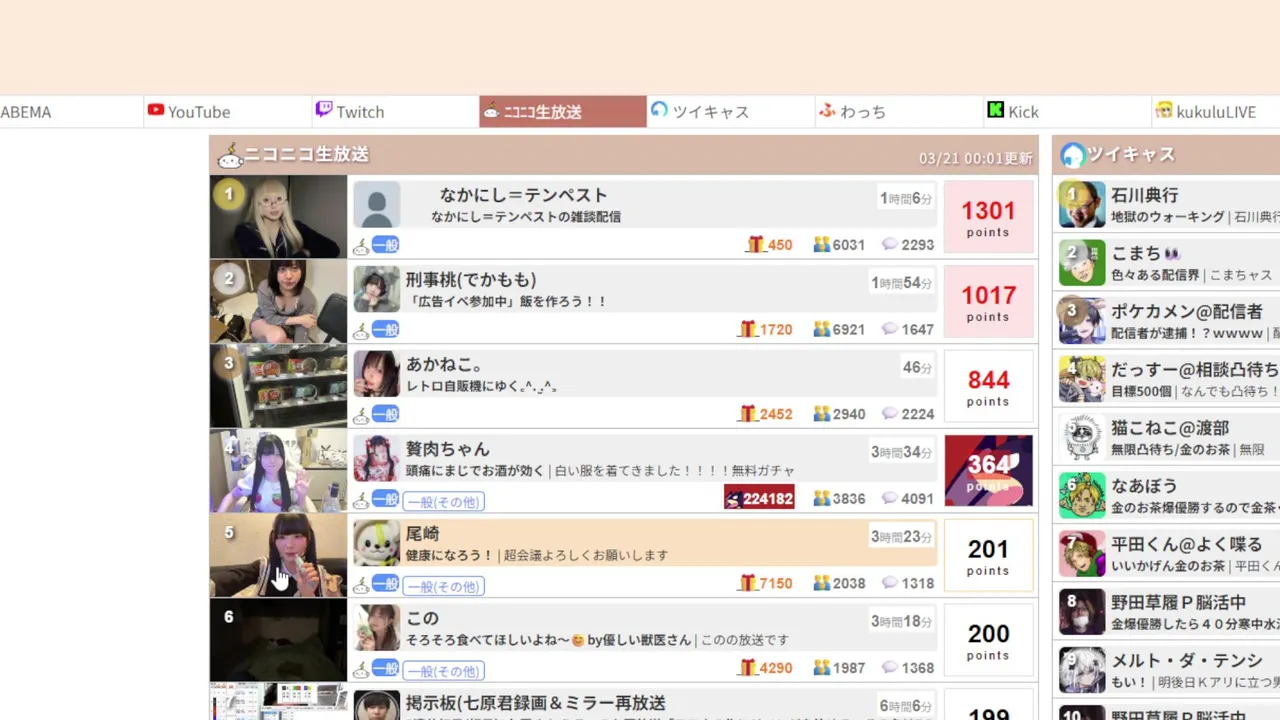Switch to the わっち tab
The height and width of the screenshot is (720, 1280).
click(899, 111)
